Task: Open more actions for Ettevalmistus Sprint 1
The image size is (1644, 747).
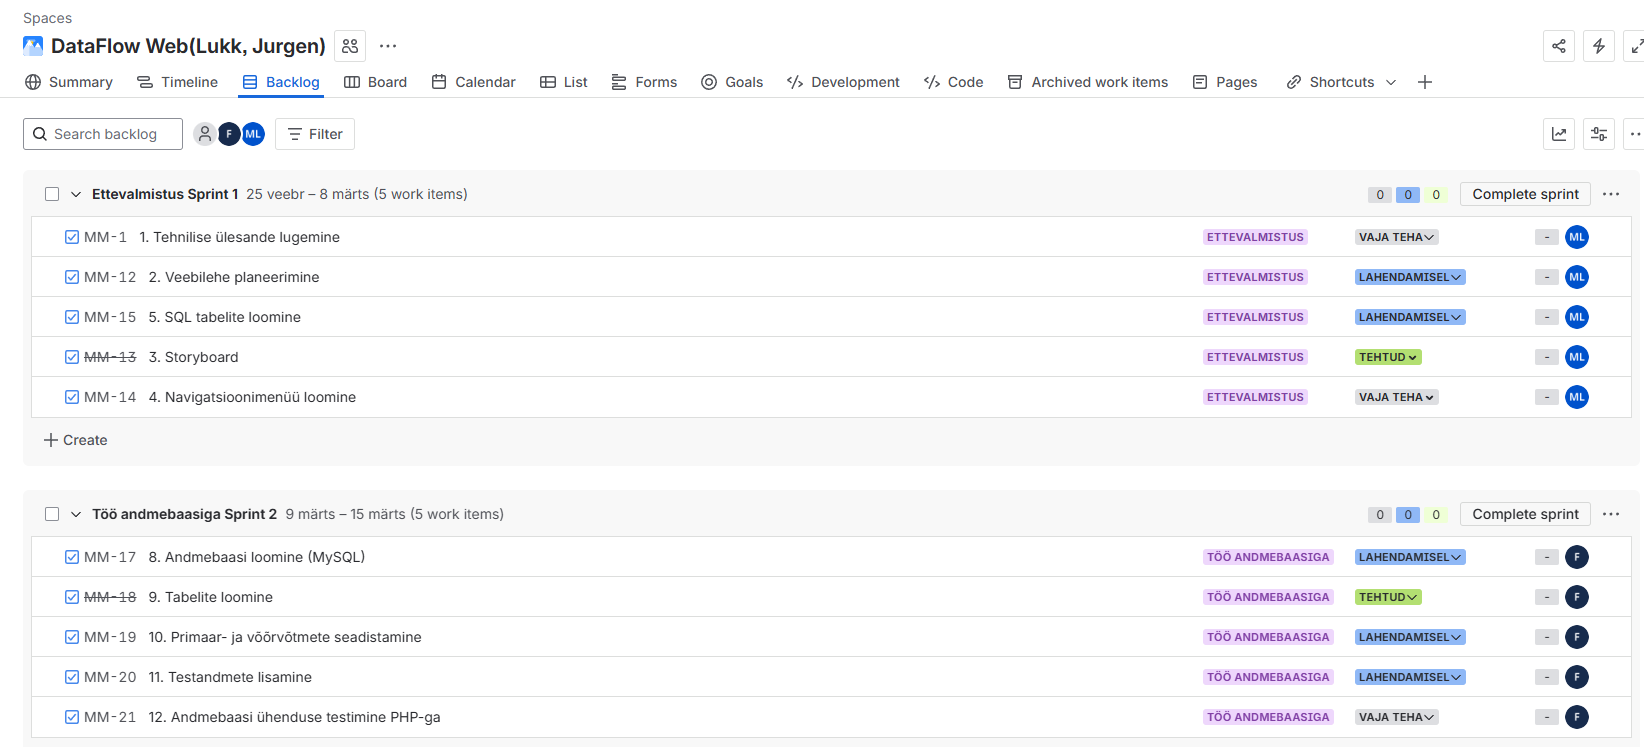Action: [1610, 194]
